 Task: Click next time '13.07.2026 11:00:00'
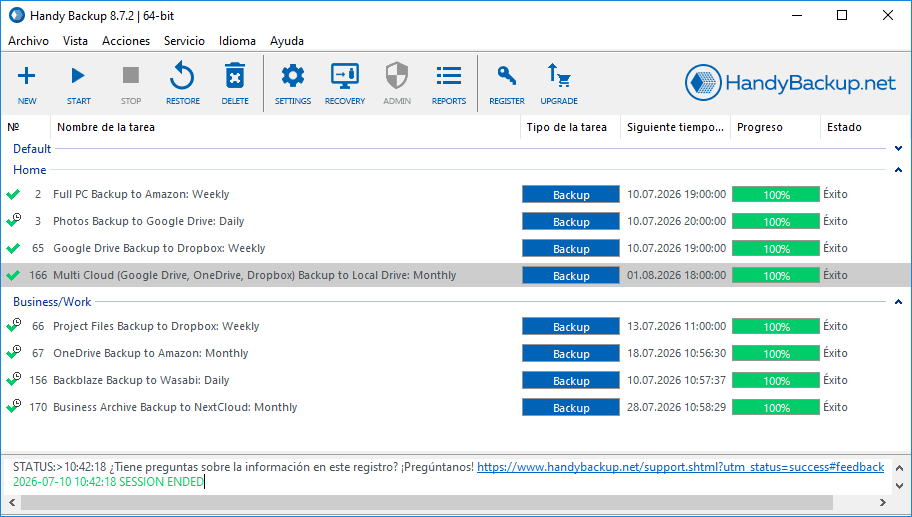pos(676,326)
